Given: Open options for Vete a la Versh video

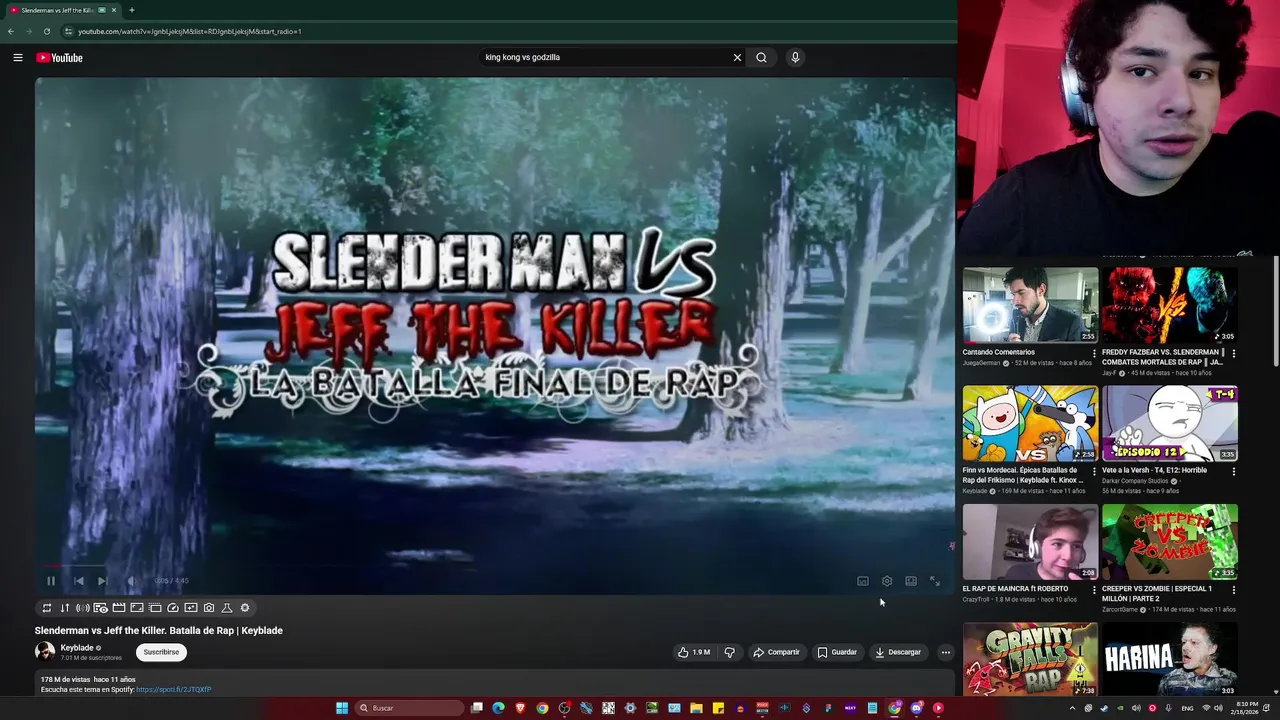Looking at the screenshot, I should (x=1233, y=471).
